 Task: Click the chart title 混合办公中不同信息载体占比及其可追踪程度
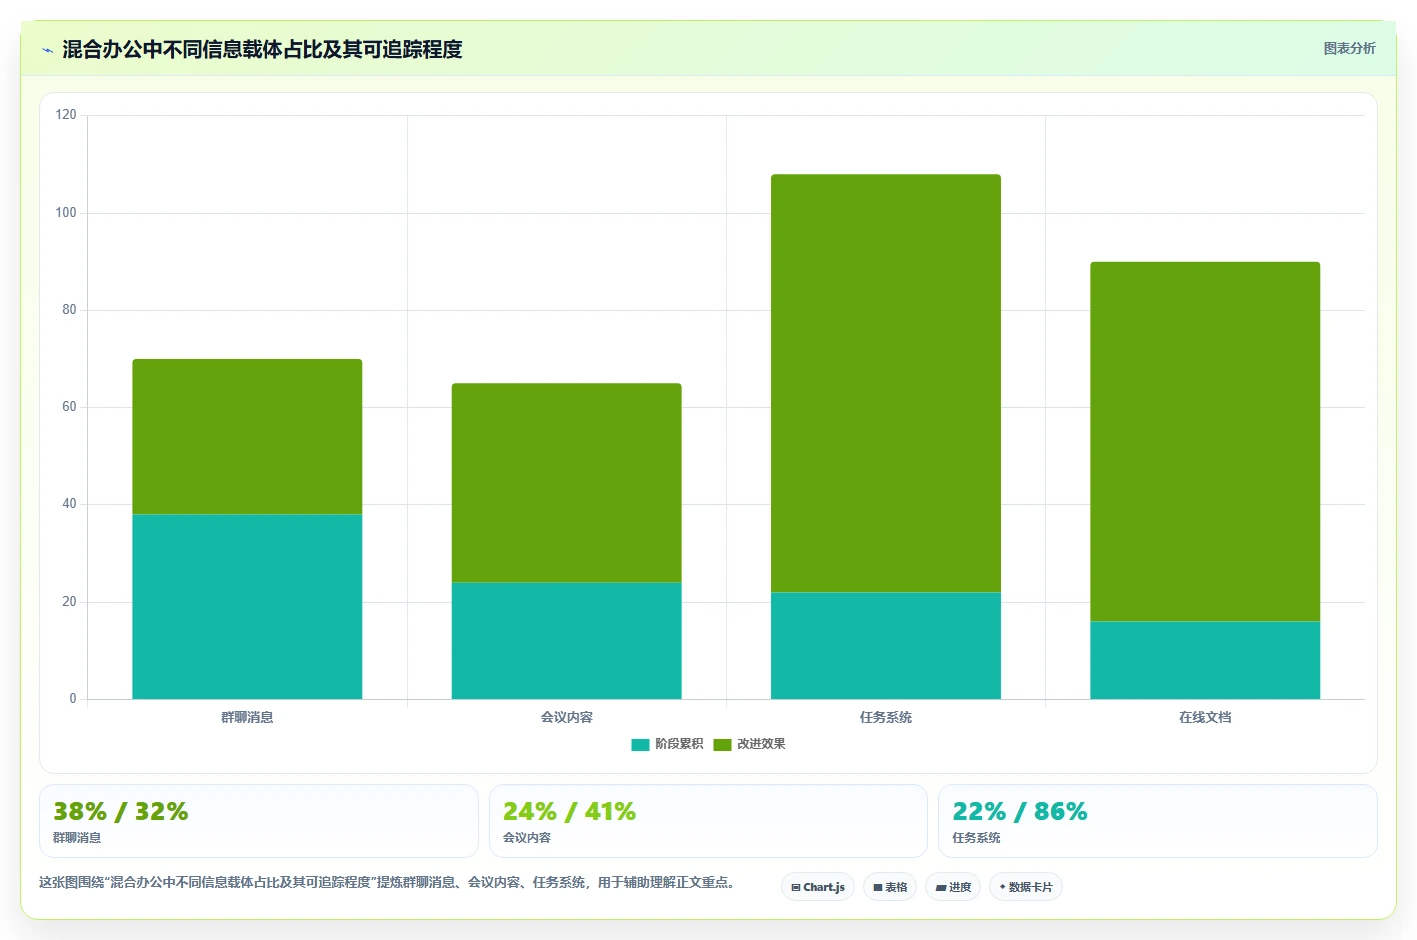point(262,49)
